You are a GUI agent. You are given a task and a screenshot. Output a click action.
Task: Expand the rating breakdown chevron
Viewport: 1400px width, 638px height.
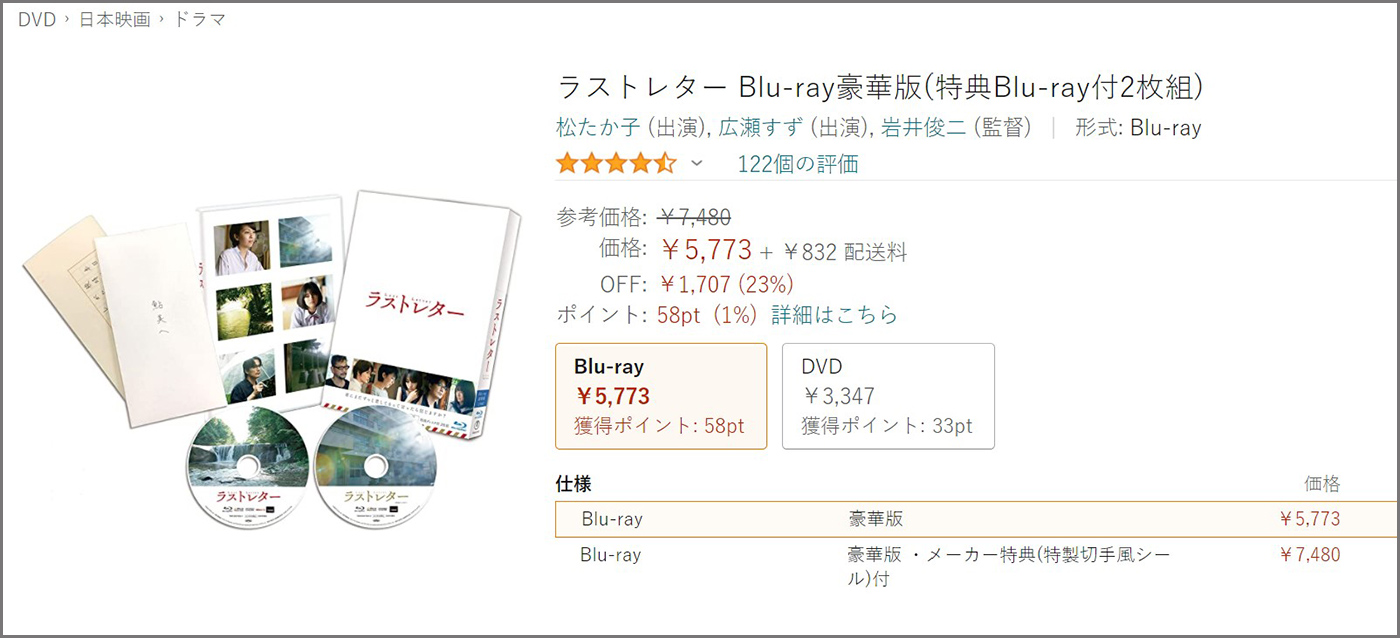pos(697,164)
